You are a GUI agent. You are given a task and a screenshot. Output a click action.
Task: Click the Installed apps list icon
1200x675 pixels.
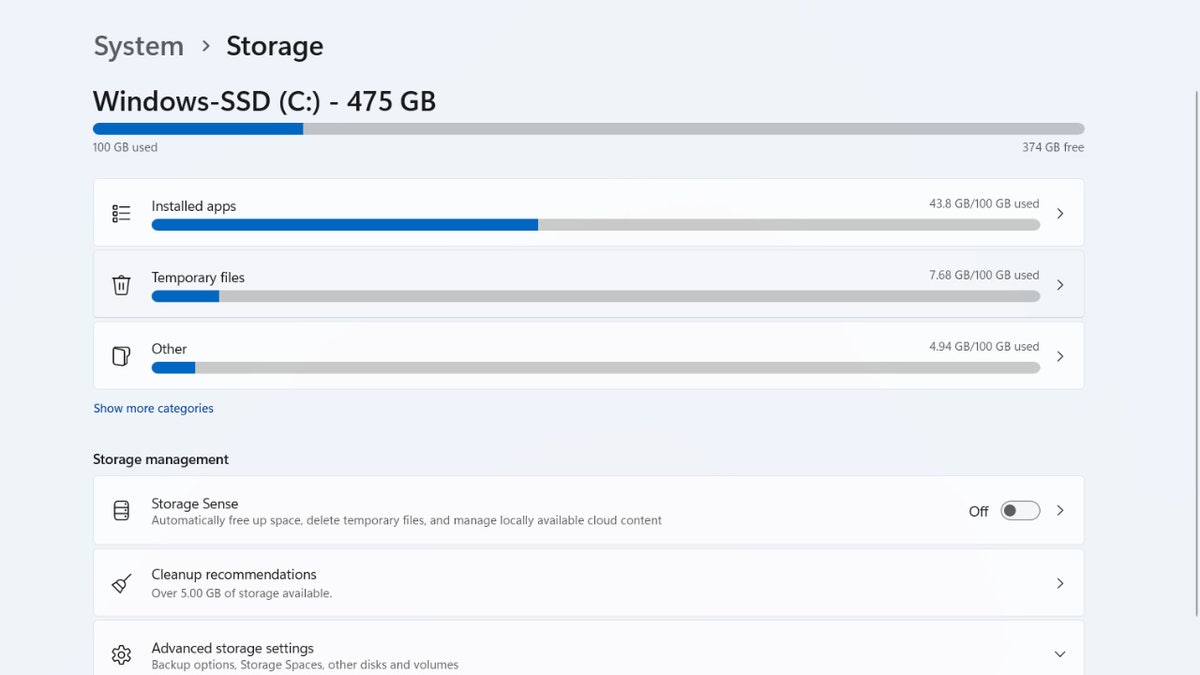(x=121, y=212)
